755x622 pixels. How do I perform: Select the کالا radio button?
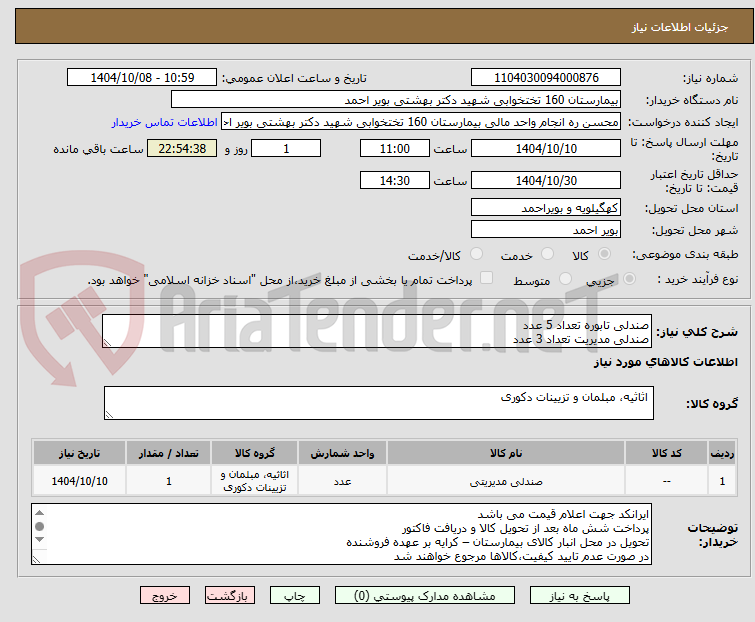coord(604,254)
